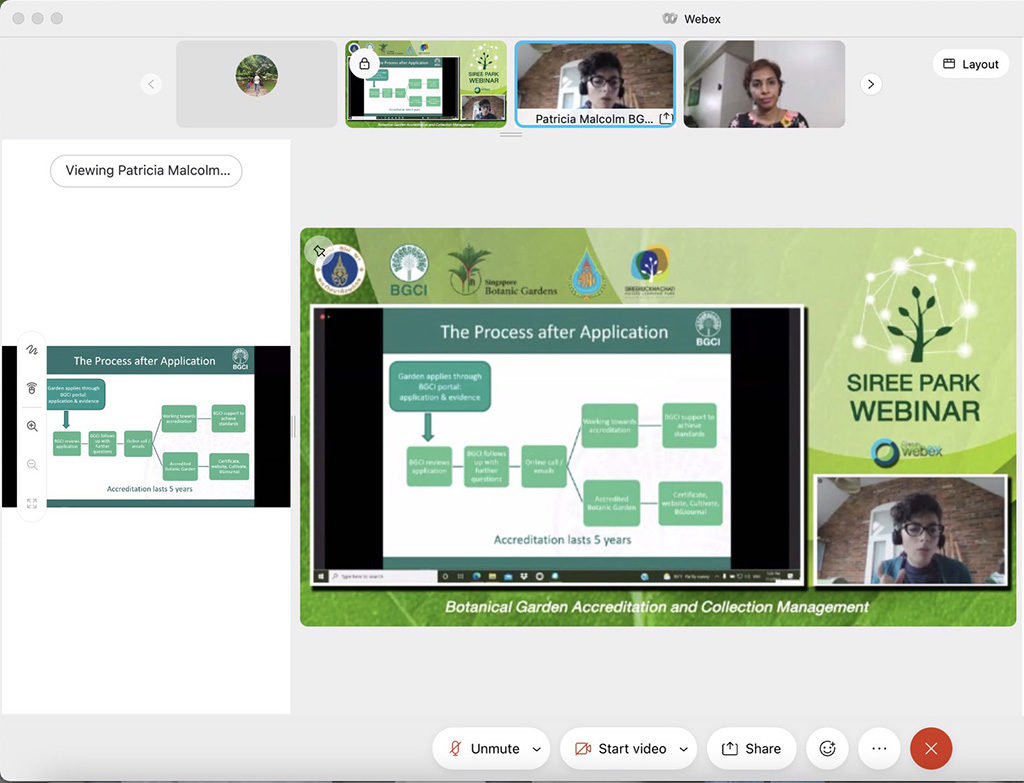This screenshot has height=783, width=1024.
Task: Click the Viewing Patricia Malcolm button
Action: 146,170
